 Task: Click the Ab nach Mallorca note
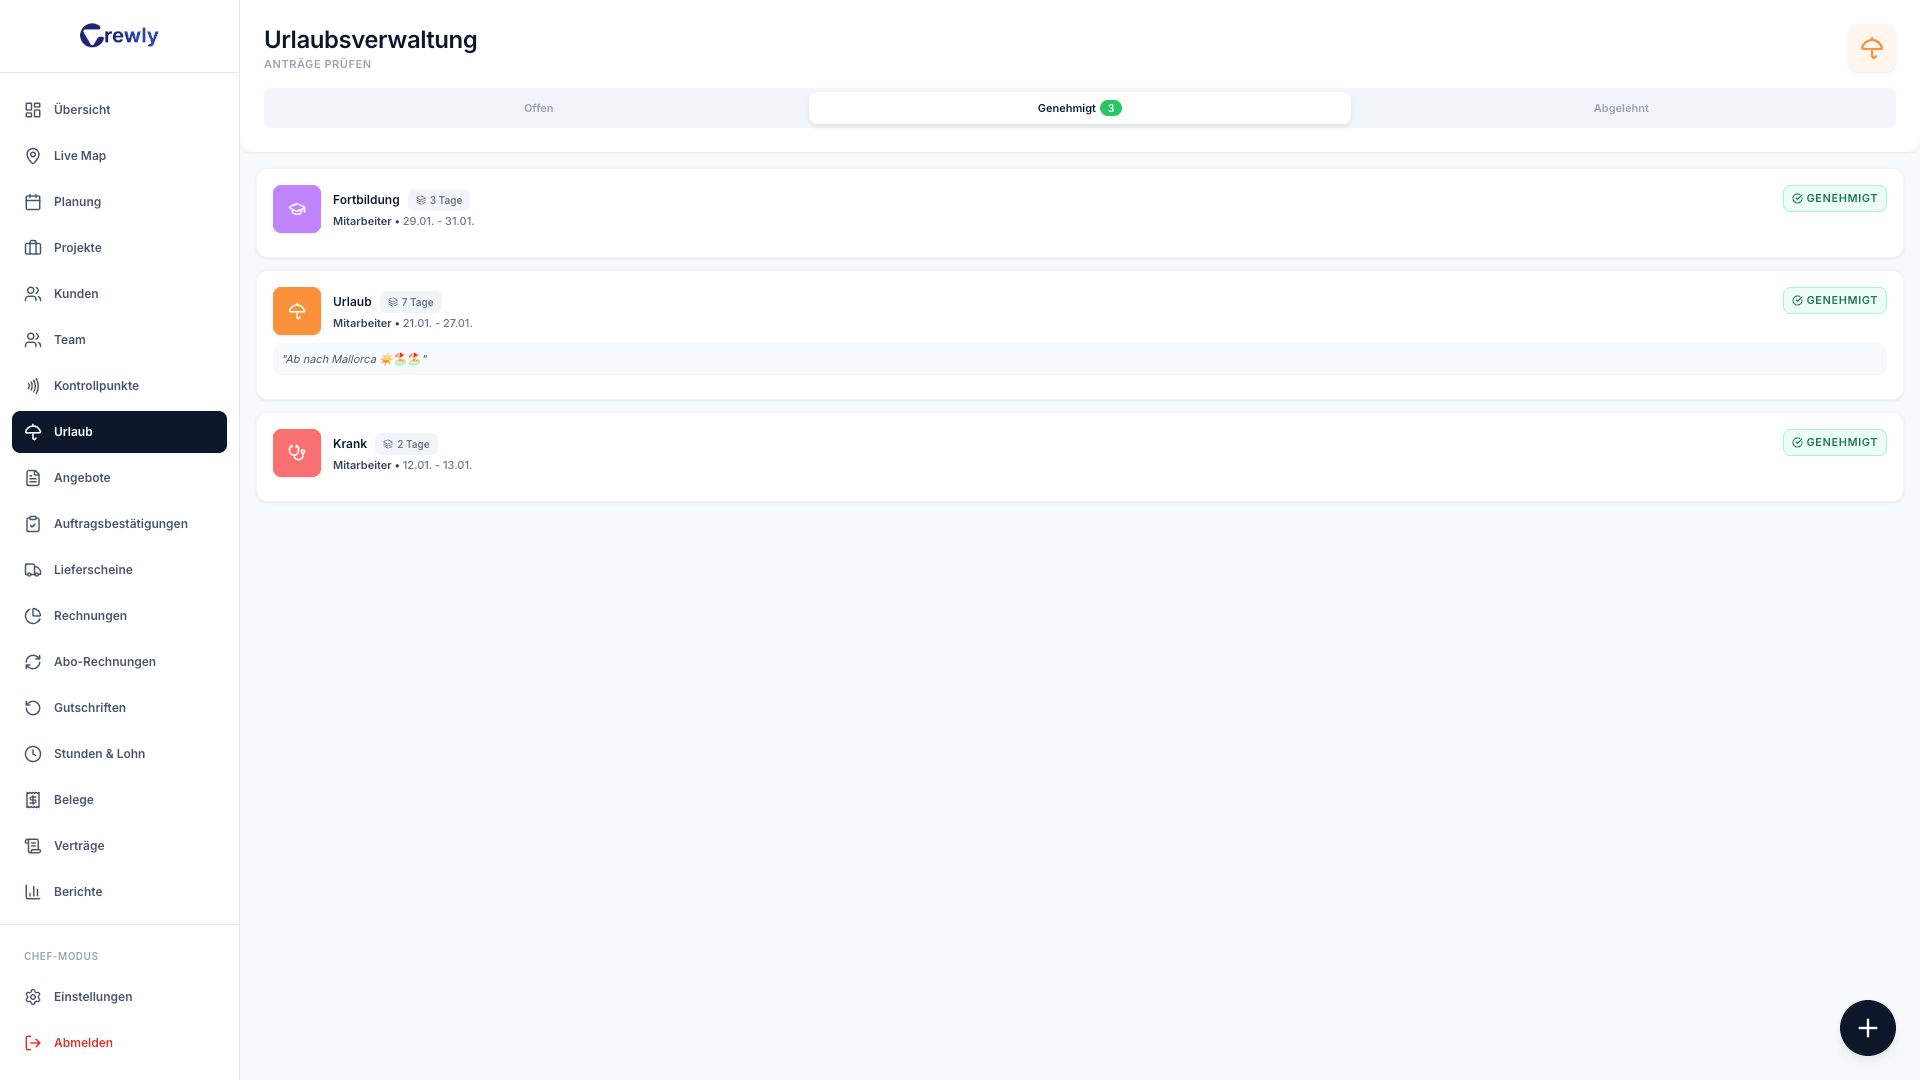pos(354,359)
